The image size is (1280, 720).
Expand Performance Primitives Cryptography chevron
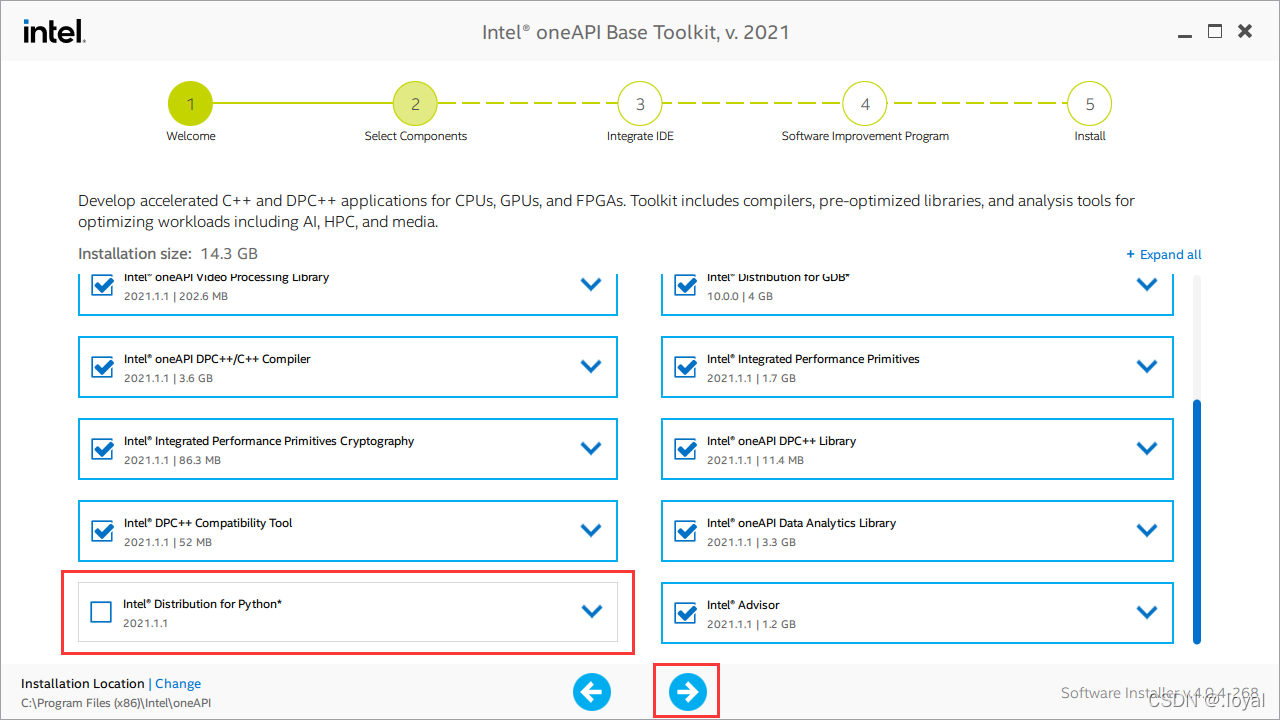[x=591, y=449]
